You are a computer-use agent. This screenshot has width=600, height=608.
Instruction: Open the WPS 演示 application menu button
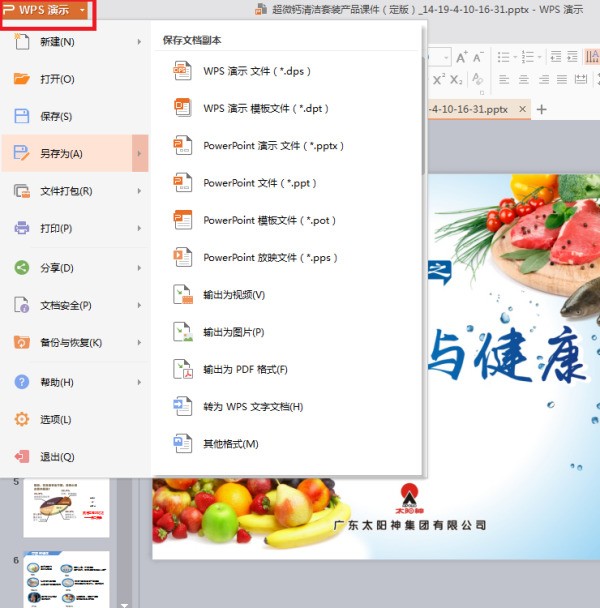click(x=48, y=10)
